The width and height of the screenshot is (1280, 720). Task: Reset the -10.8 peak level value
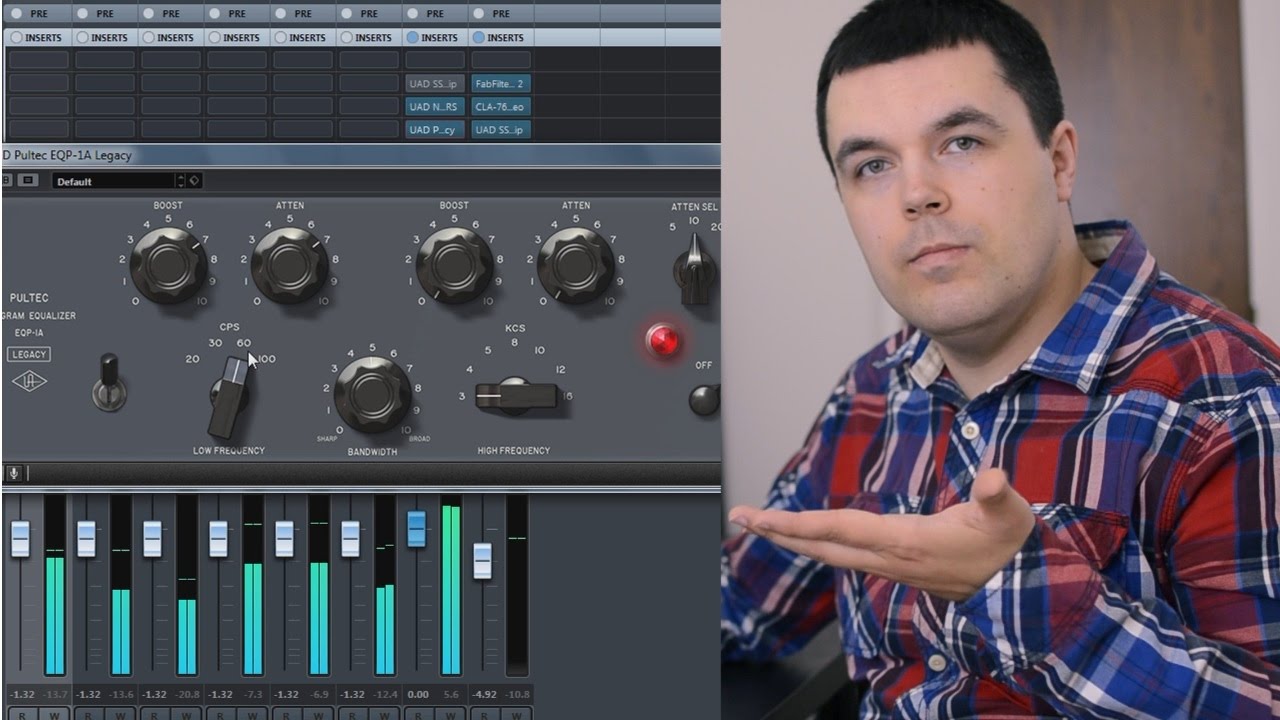click(516, 694)
